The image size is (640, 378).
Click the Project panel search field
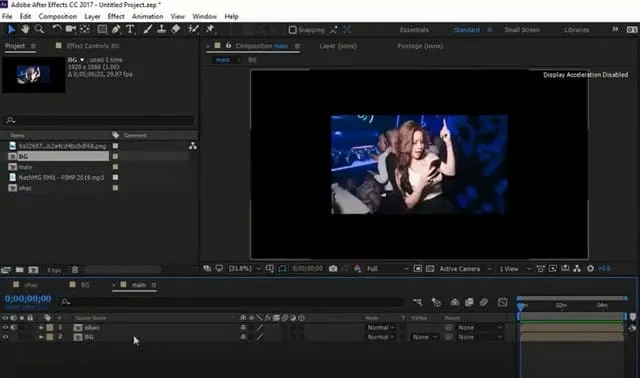pyautogui.click(x=99, y=120)
